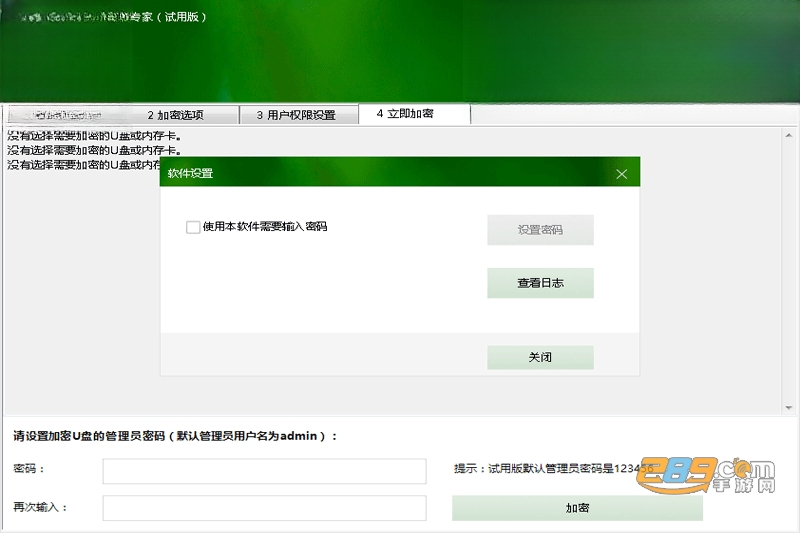
Task: Click the 加密 button
Action: click(x=578, y=508)
